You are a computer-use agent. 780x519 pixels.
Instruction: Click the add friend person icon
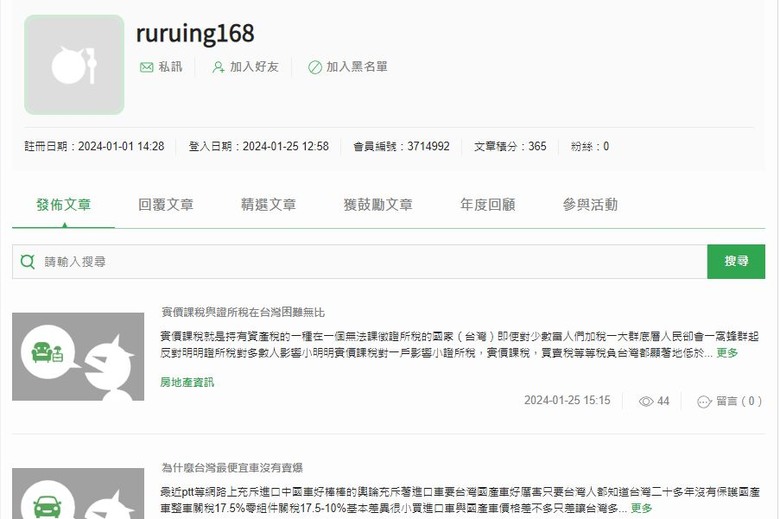(x=218, y=67)
